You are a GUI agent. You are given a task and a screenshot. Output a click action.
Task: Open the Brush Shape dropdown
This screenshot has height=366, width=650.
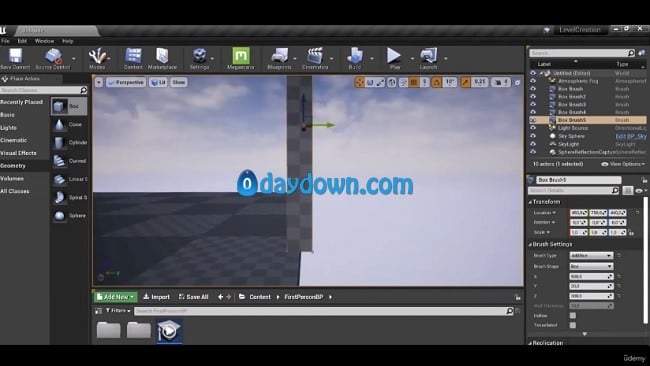coord(591,266)
